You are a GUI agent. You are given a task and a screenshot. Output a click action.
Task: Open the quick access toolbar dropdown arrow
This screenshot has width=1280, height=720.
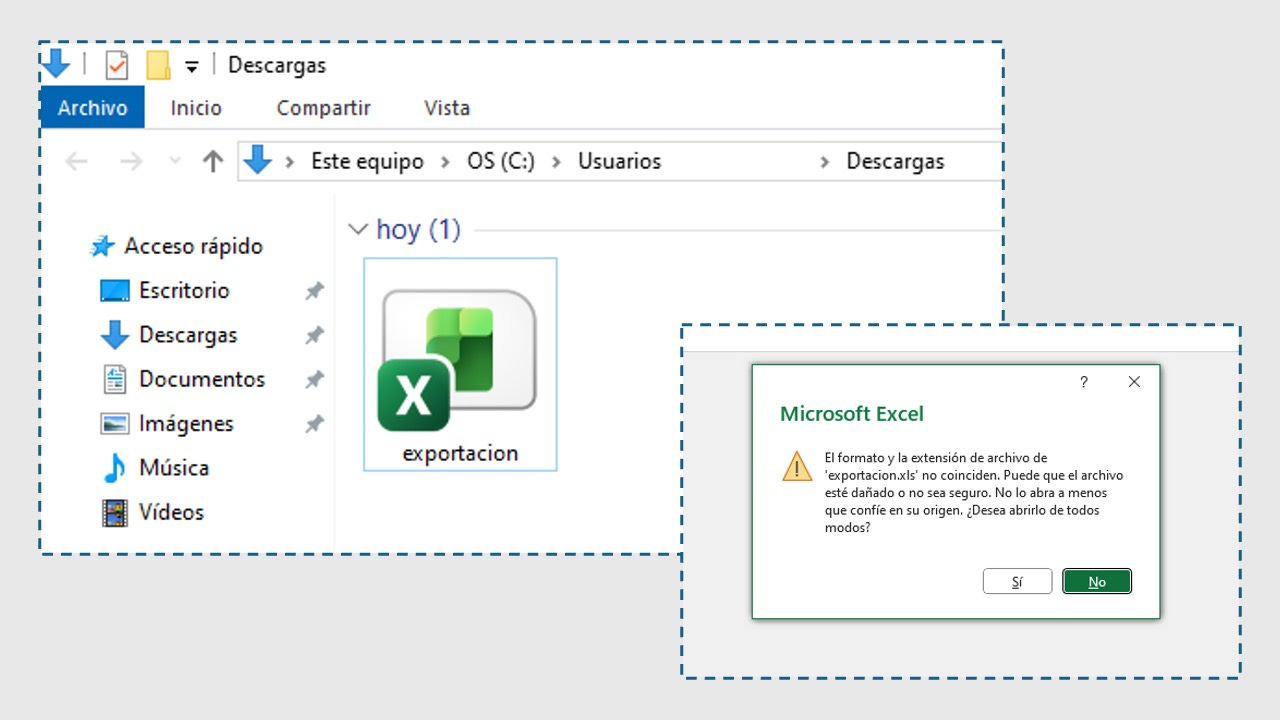tap(192, 67)
